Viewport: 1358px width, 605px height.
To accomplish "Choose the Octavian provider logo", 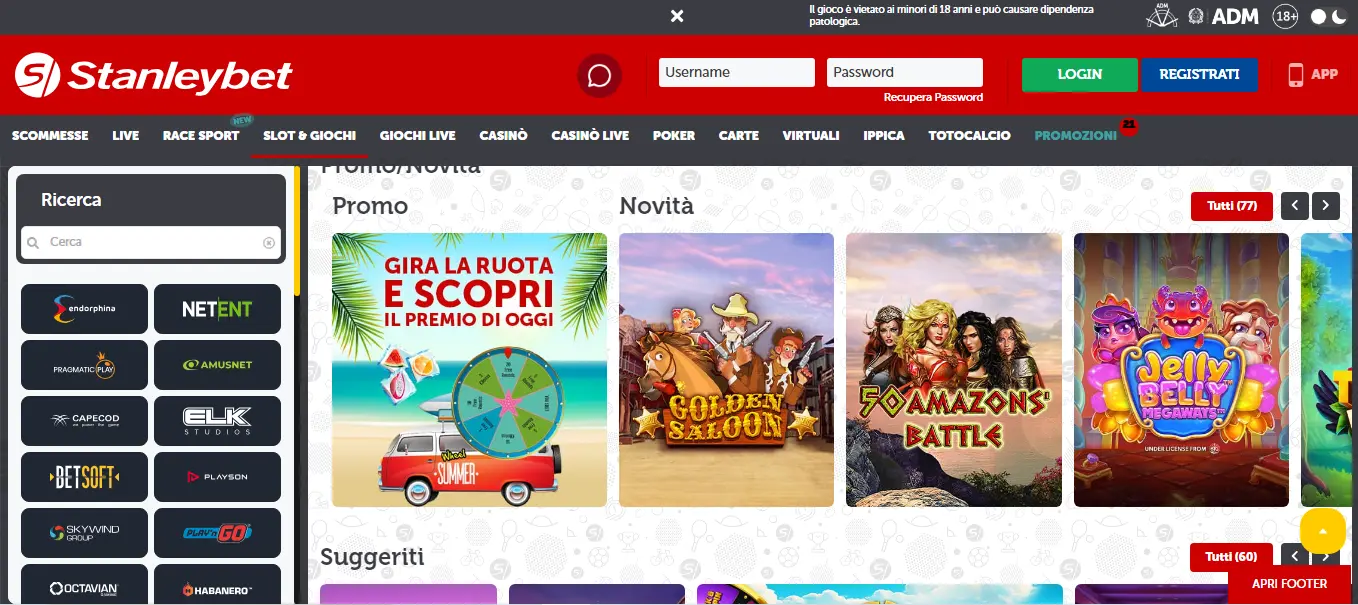I will (84, 585).
